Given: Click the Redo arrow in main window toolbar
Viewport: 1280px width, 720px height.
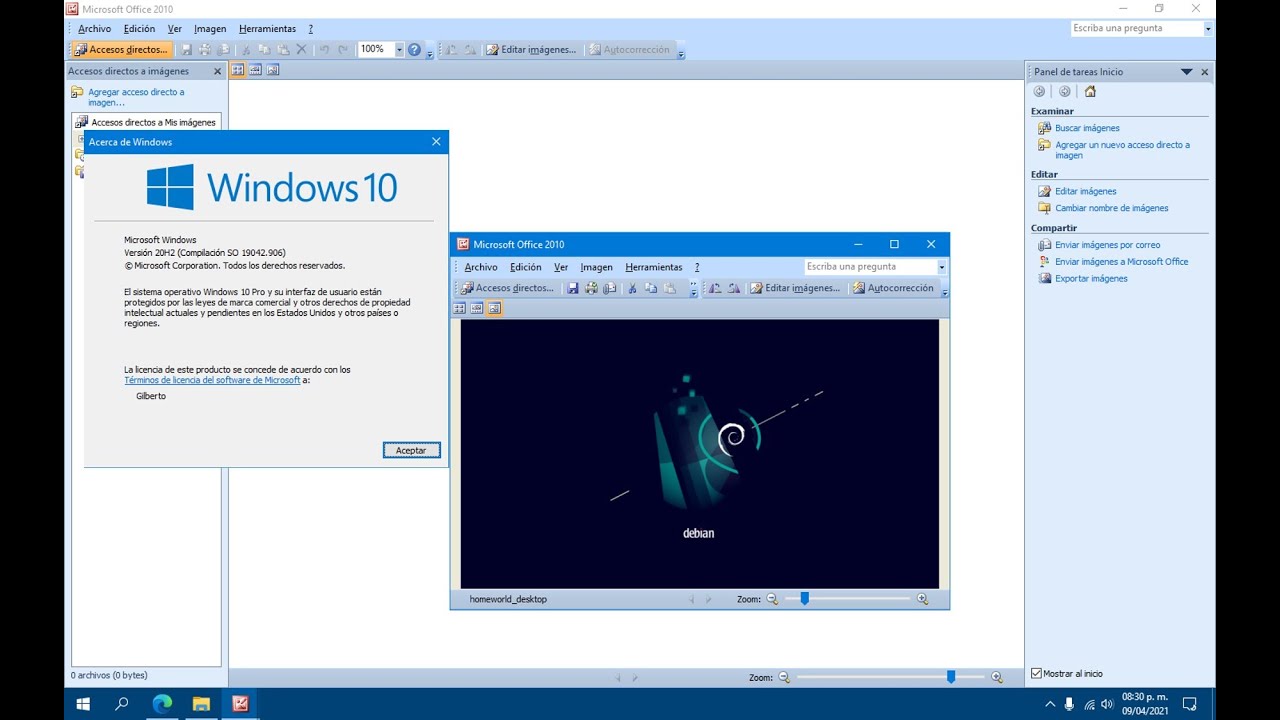Looking at the screenshot, I should (x=343, y=49).
